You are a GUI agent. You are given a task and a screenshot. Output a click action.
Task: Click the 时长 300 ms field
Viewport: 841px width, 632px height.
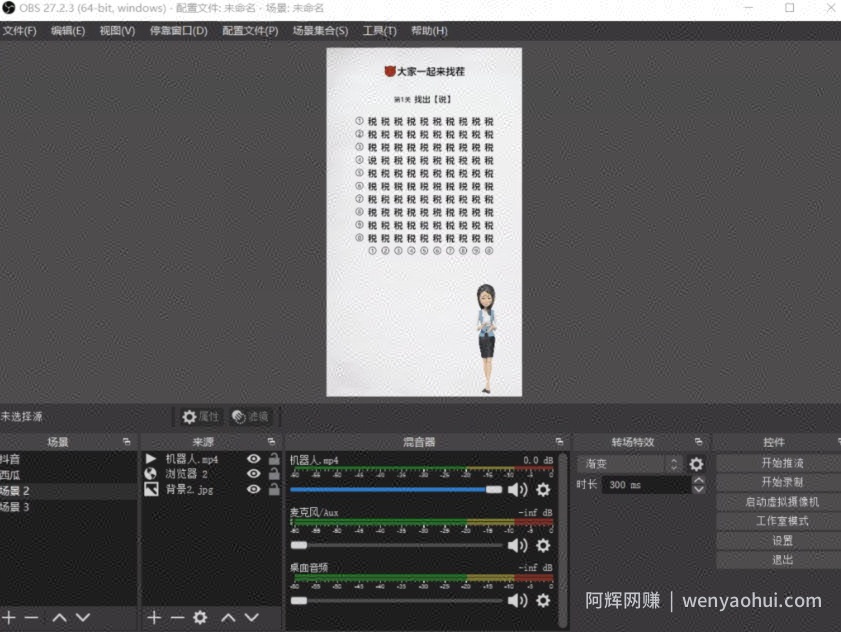[646, 484]
